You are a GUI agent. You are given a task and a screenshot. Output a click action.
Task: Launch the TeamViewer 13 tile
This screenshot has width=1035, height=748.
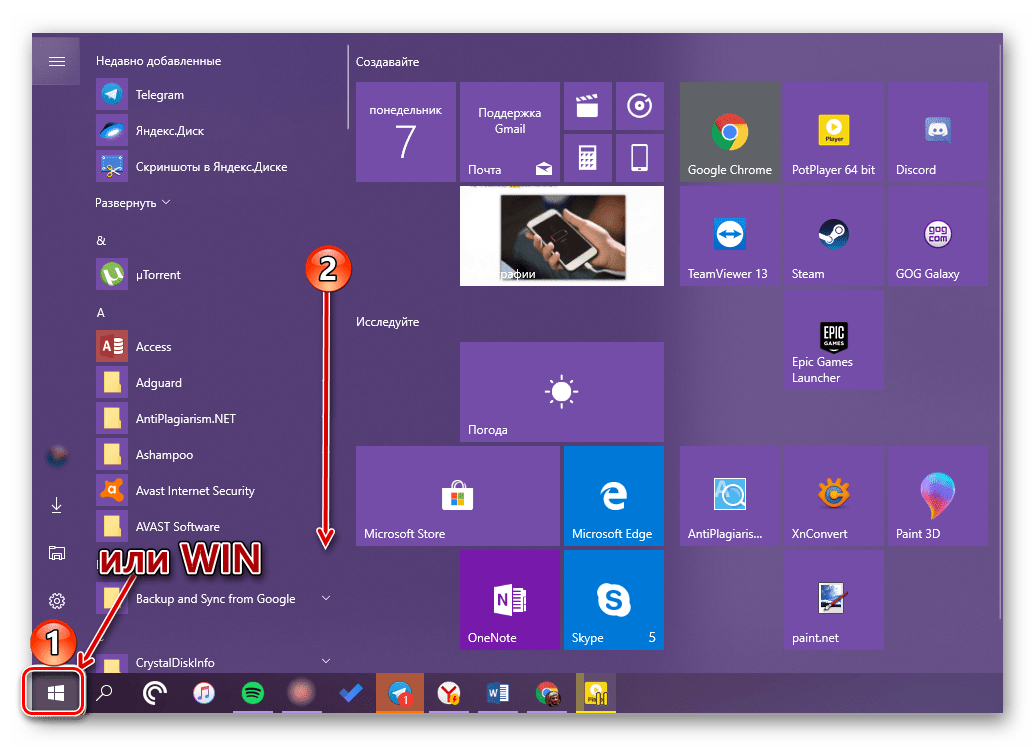tap(730, 236)
